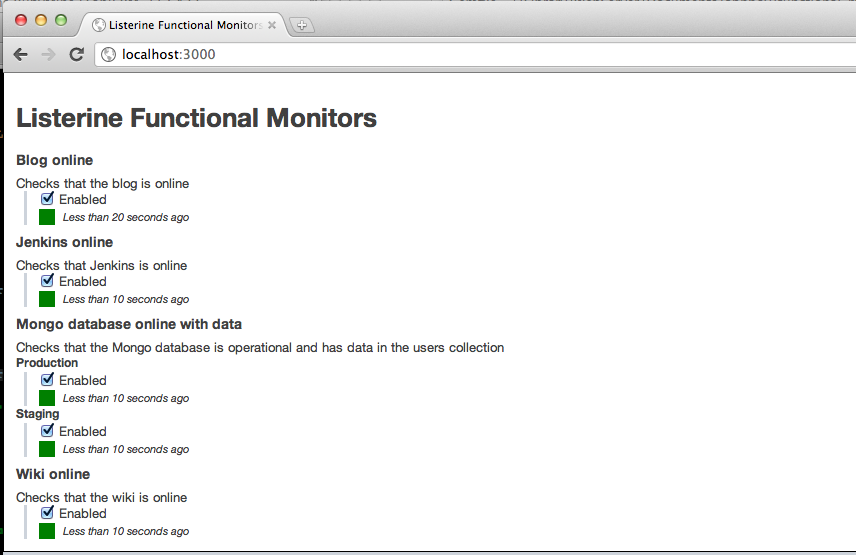Click the localhost:3000 address field
The image size is (856, 555).
click(475, 55)
